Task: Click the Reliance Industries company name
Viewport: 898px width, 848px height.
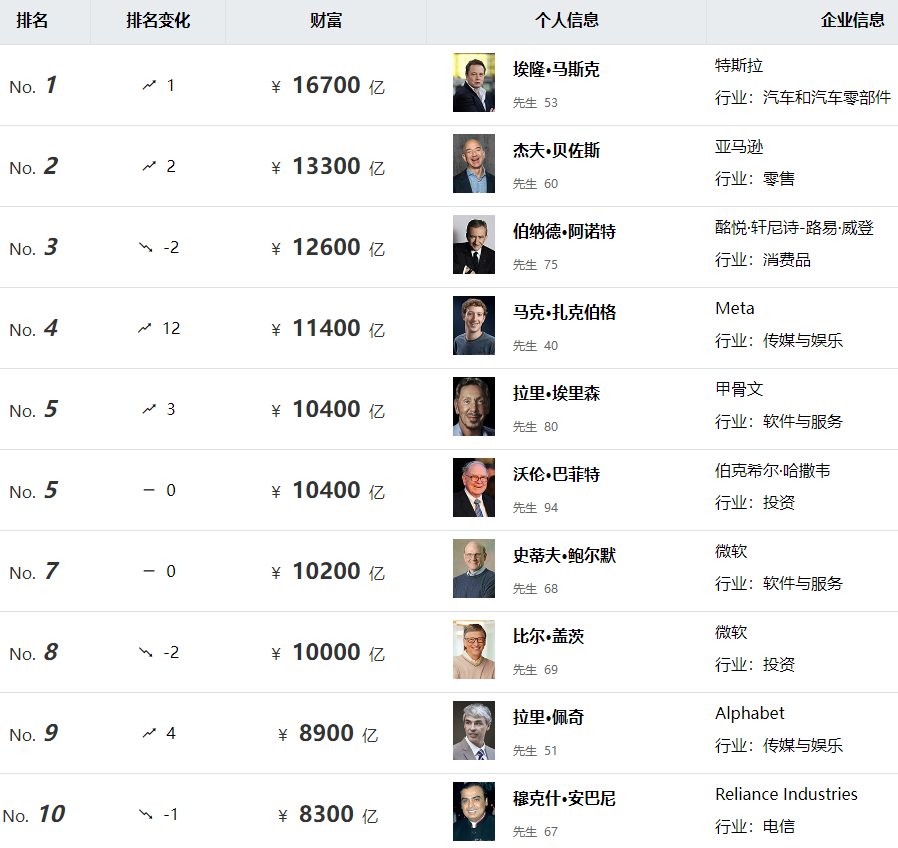Action: pyautogui.click(x=786, y=795)
